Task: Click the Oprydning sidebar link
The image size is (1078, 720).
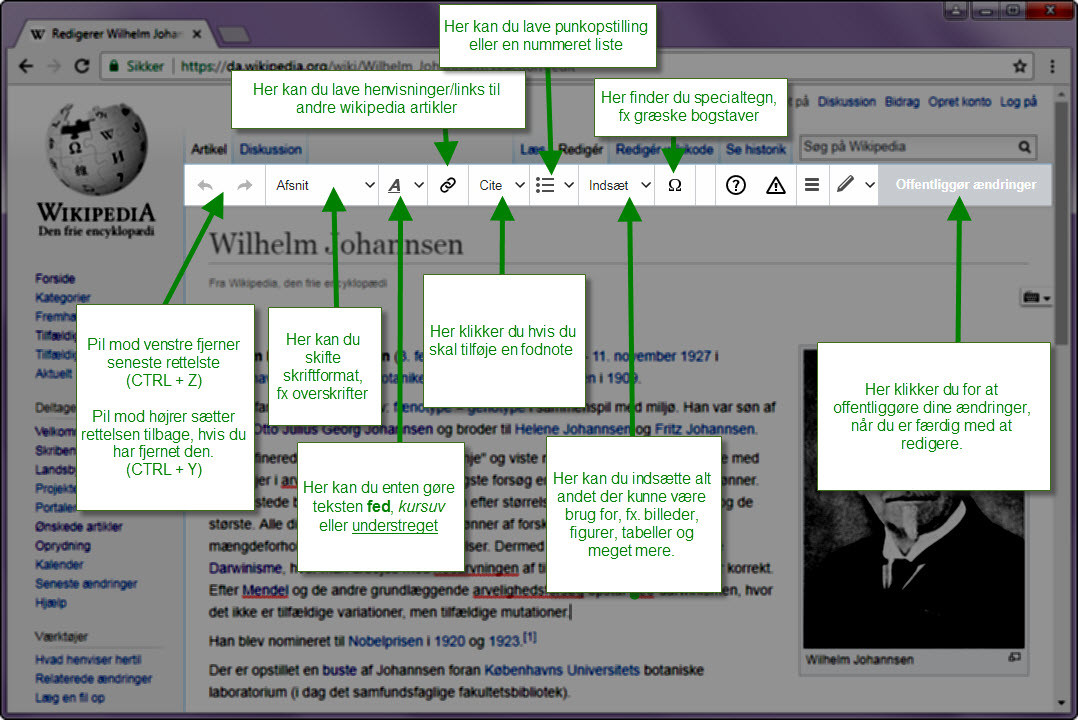Action: click(x=63, y=546)
